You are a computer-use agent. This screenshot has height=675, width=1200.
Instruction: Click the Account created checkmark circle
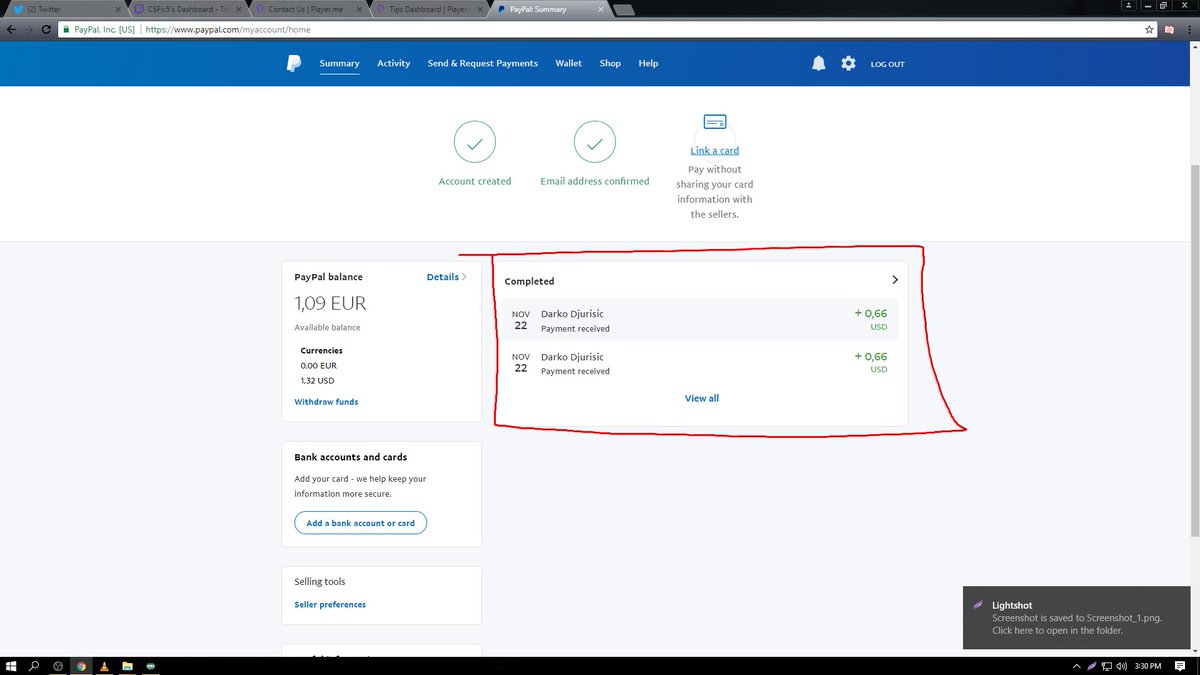pos(475,143)
